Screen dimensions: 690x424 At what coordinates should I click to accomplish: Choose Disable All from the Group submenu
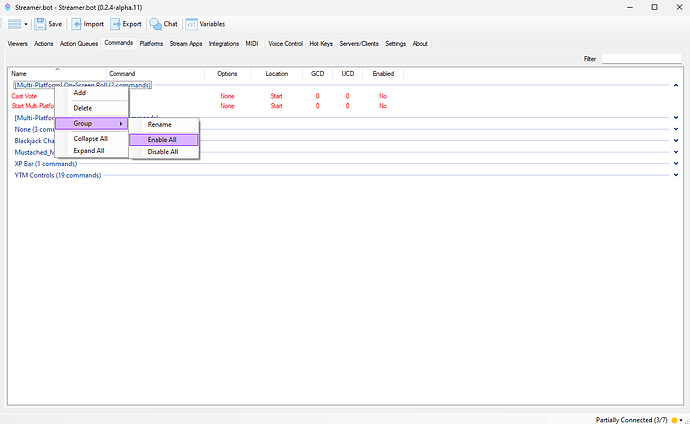[163, 152]
